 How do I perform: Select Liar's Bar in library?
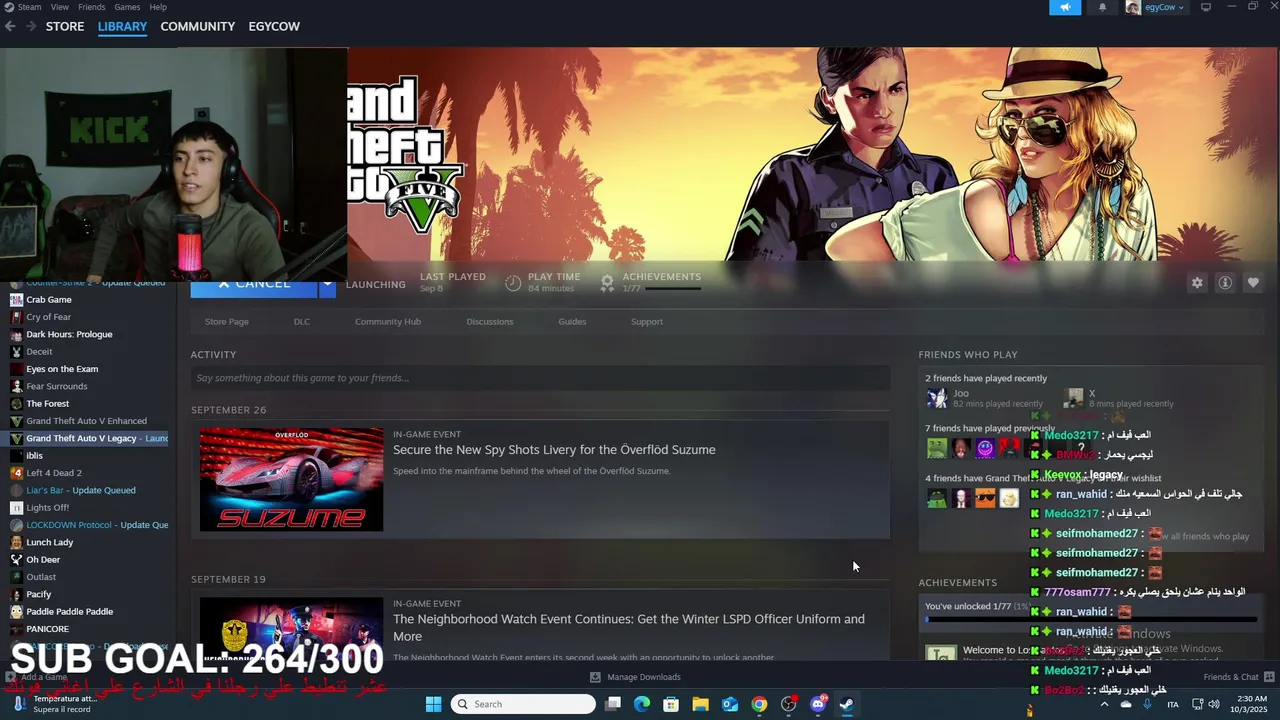pyautogui.click(x=81, y=490)
